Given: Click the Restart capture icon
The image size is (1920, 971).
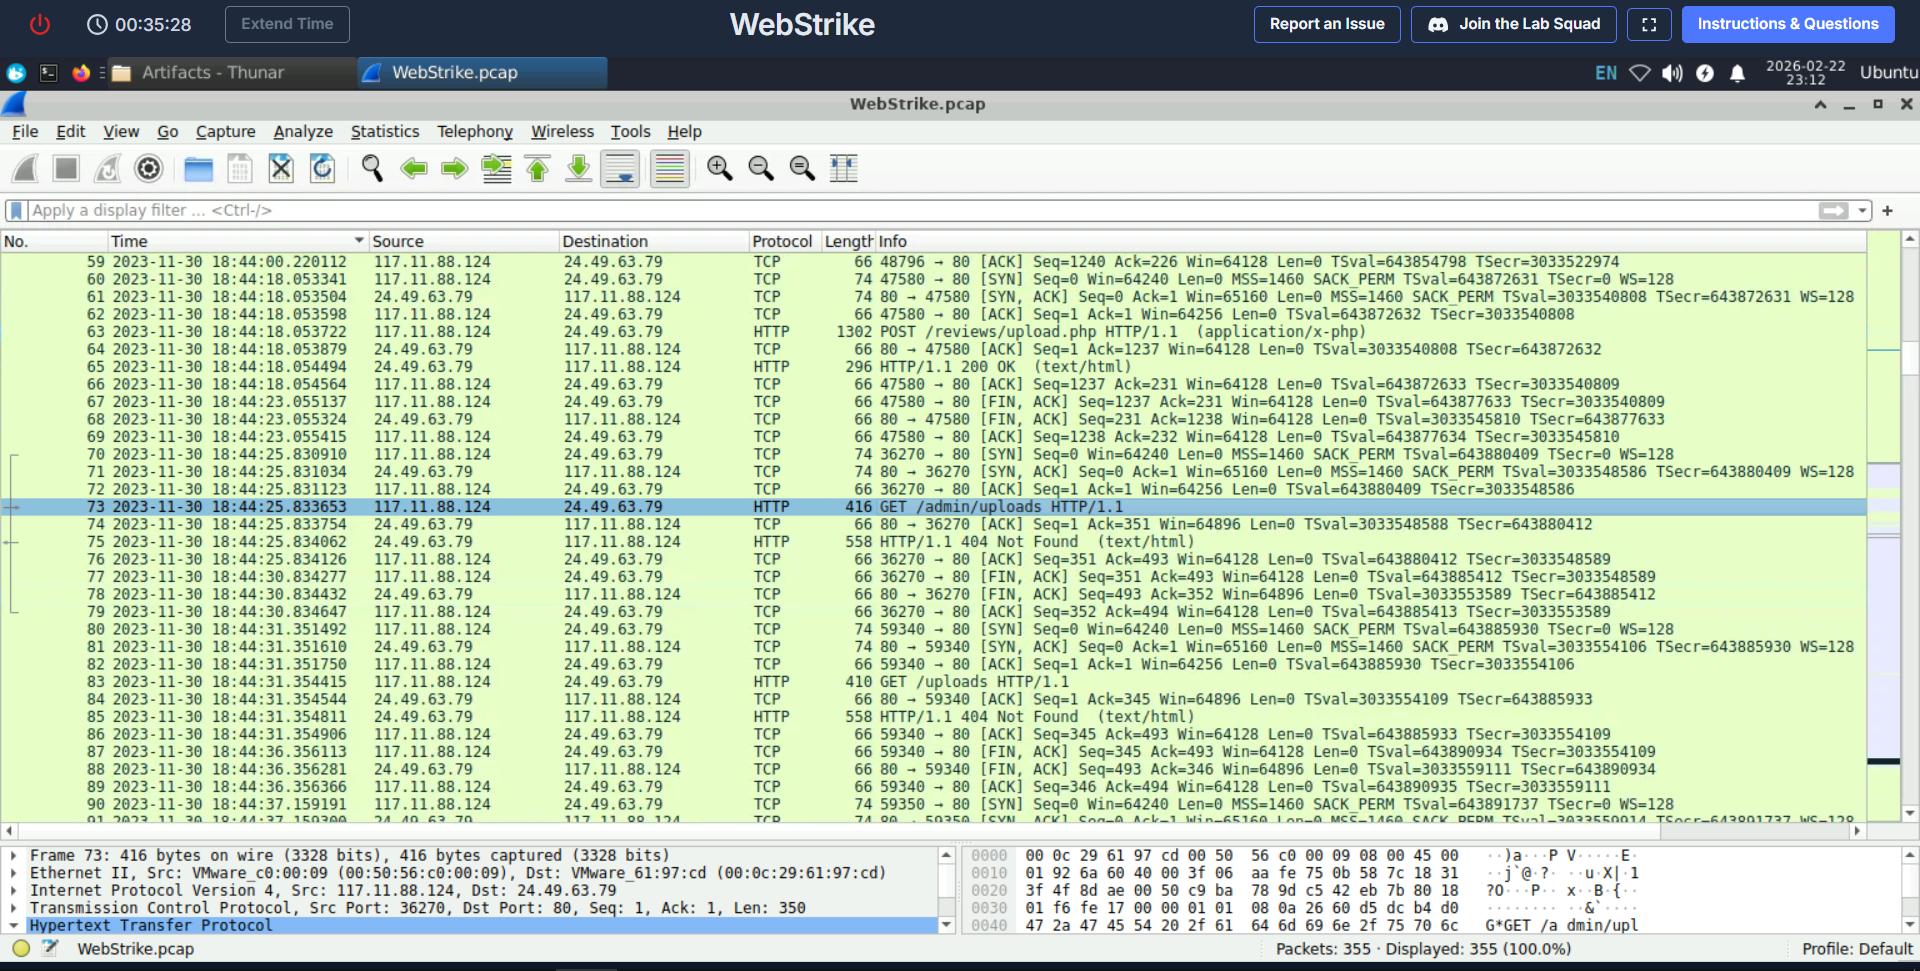Looking at the screenshot, I should (x=107, y=169).
